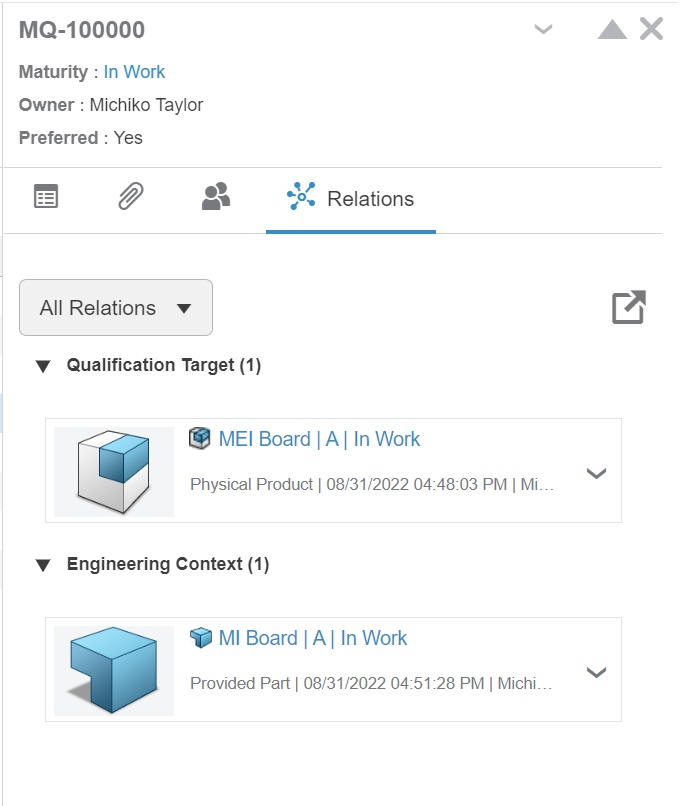Click the Provided Part icon beside MI Board

(x=200, y=637)
